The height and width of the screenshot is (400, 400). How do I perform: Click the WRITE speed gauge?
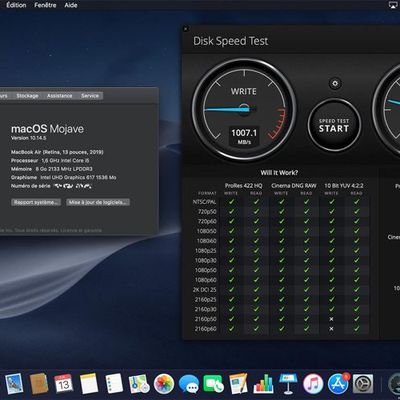coord(244,109)
